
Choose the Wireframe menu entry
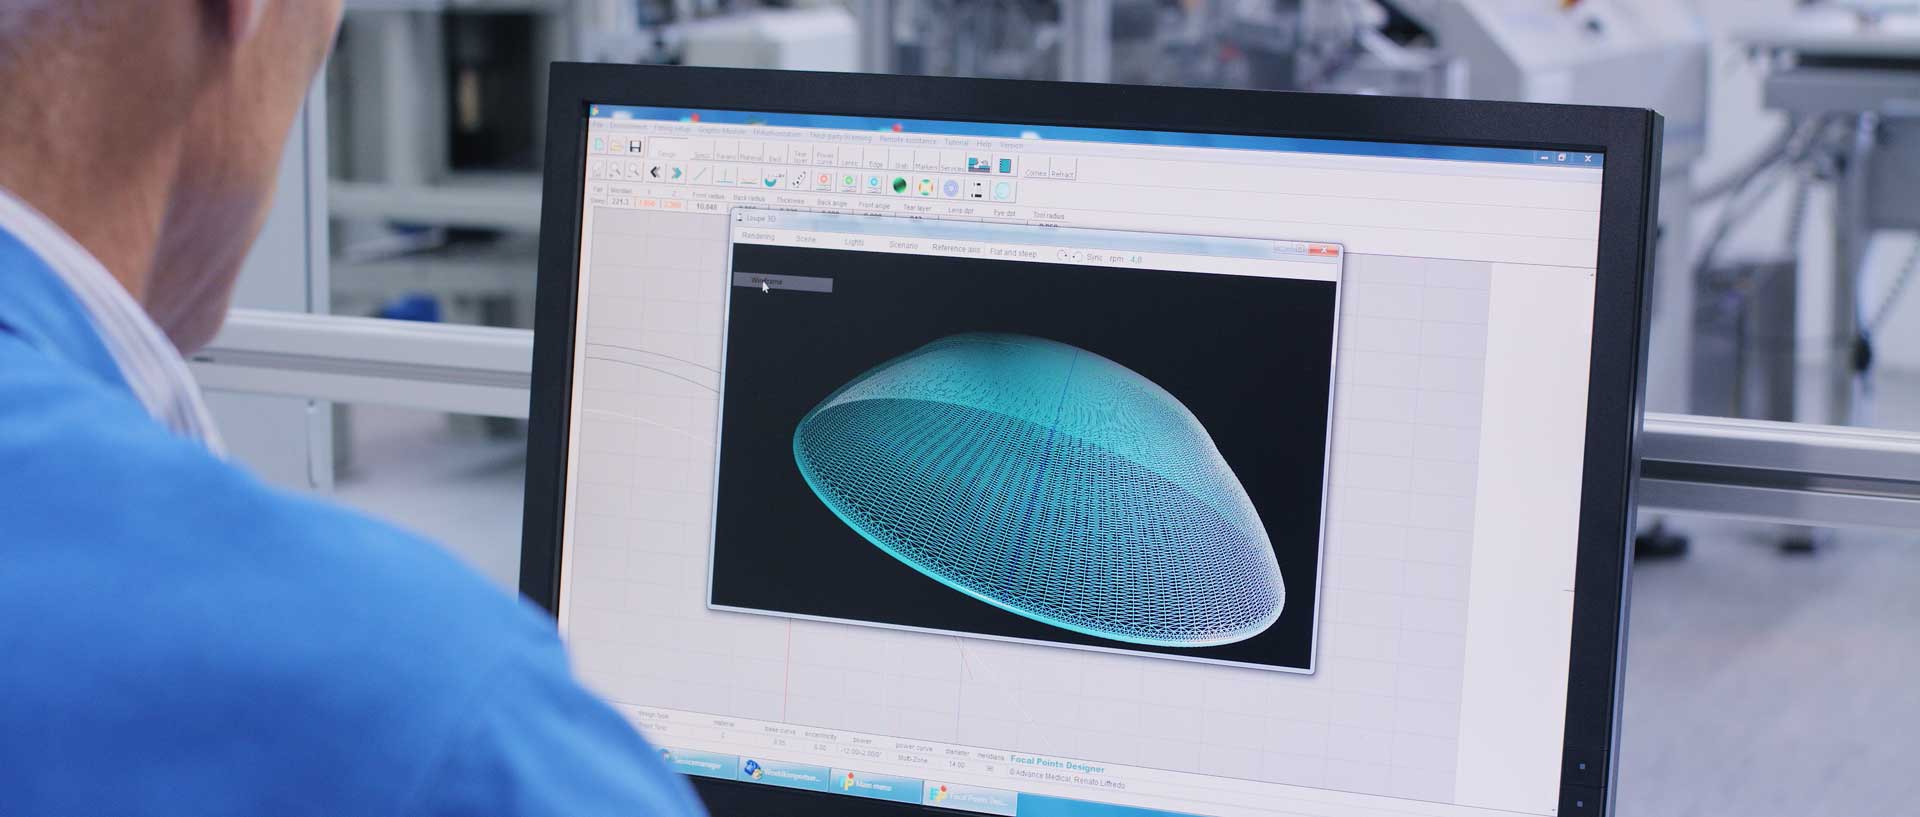(x=783, y=283)
